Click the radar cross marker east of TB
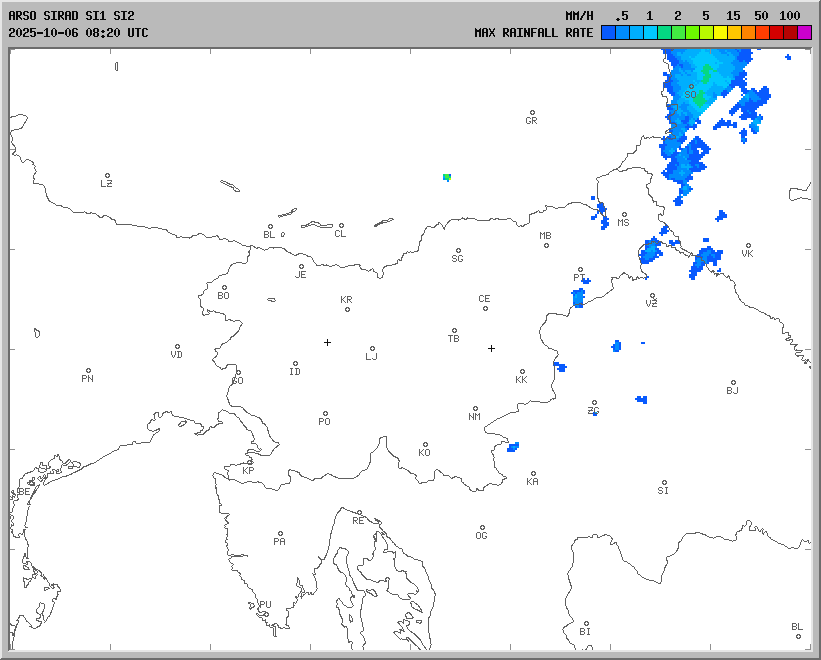 point(491,348)
